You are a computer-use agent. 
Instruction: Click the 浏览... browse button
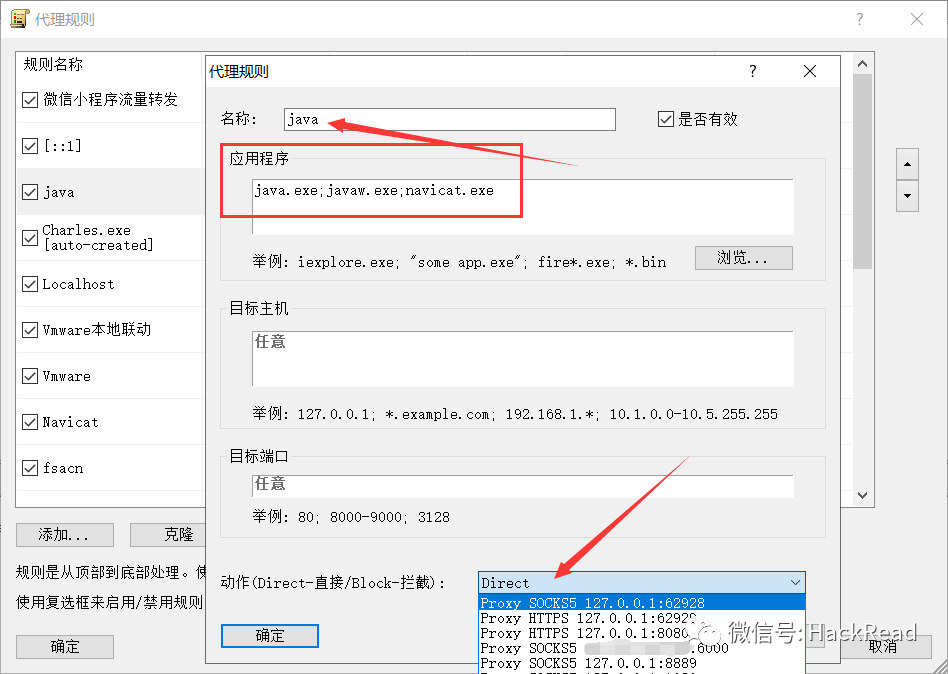coord(744,258)
